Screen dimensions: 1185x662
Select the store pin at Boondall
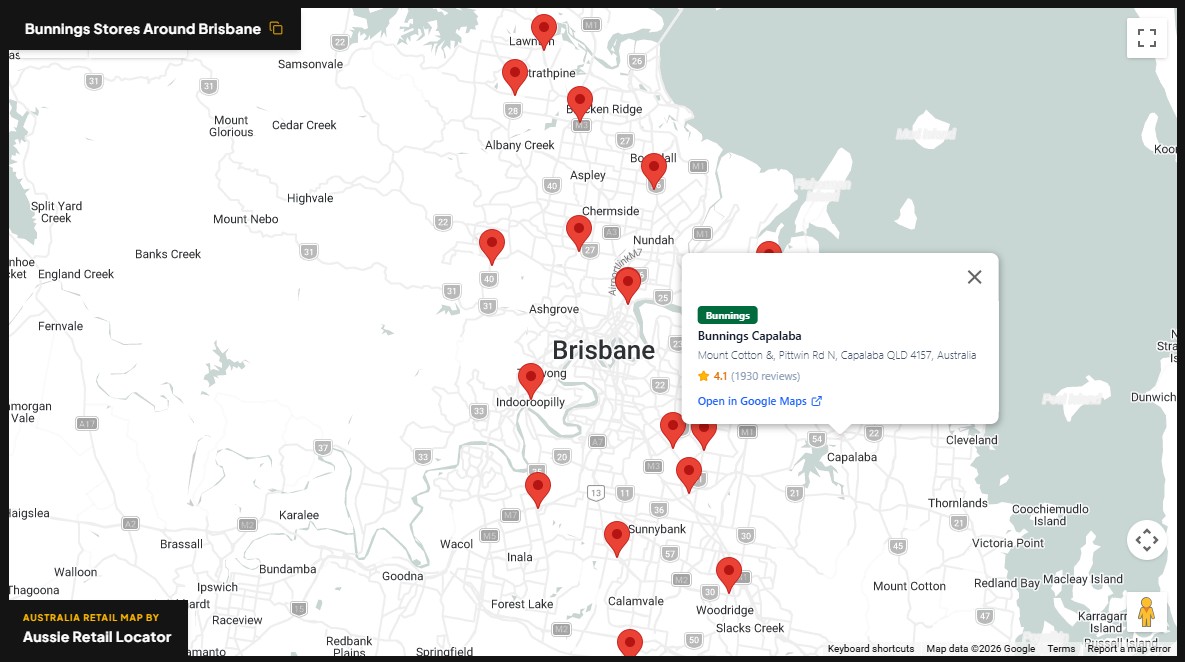point(654,171)
